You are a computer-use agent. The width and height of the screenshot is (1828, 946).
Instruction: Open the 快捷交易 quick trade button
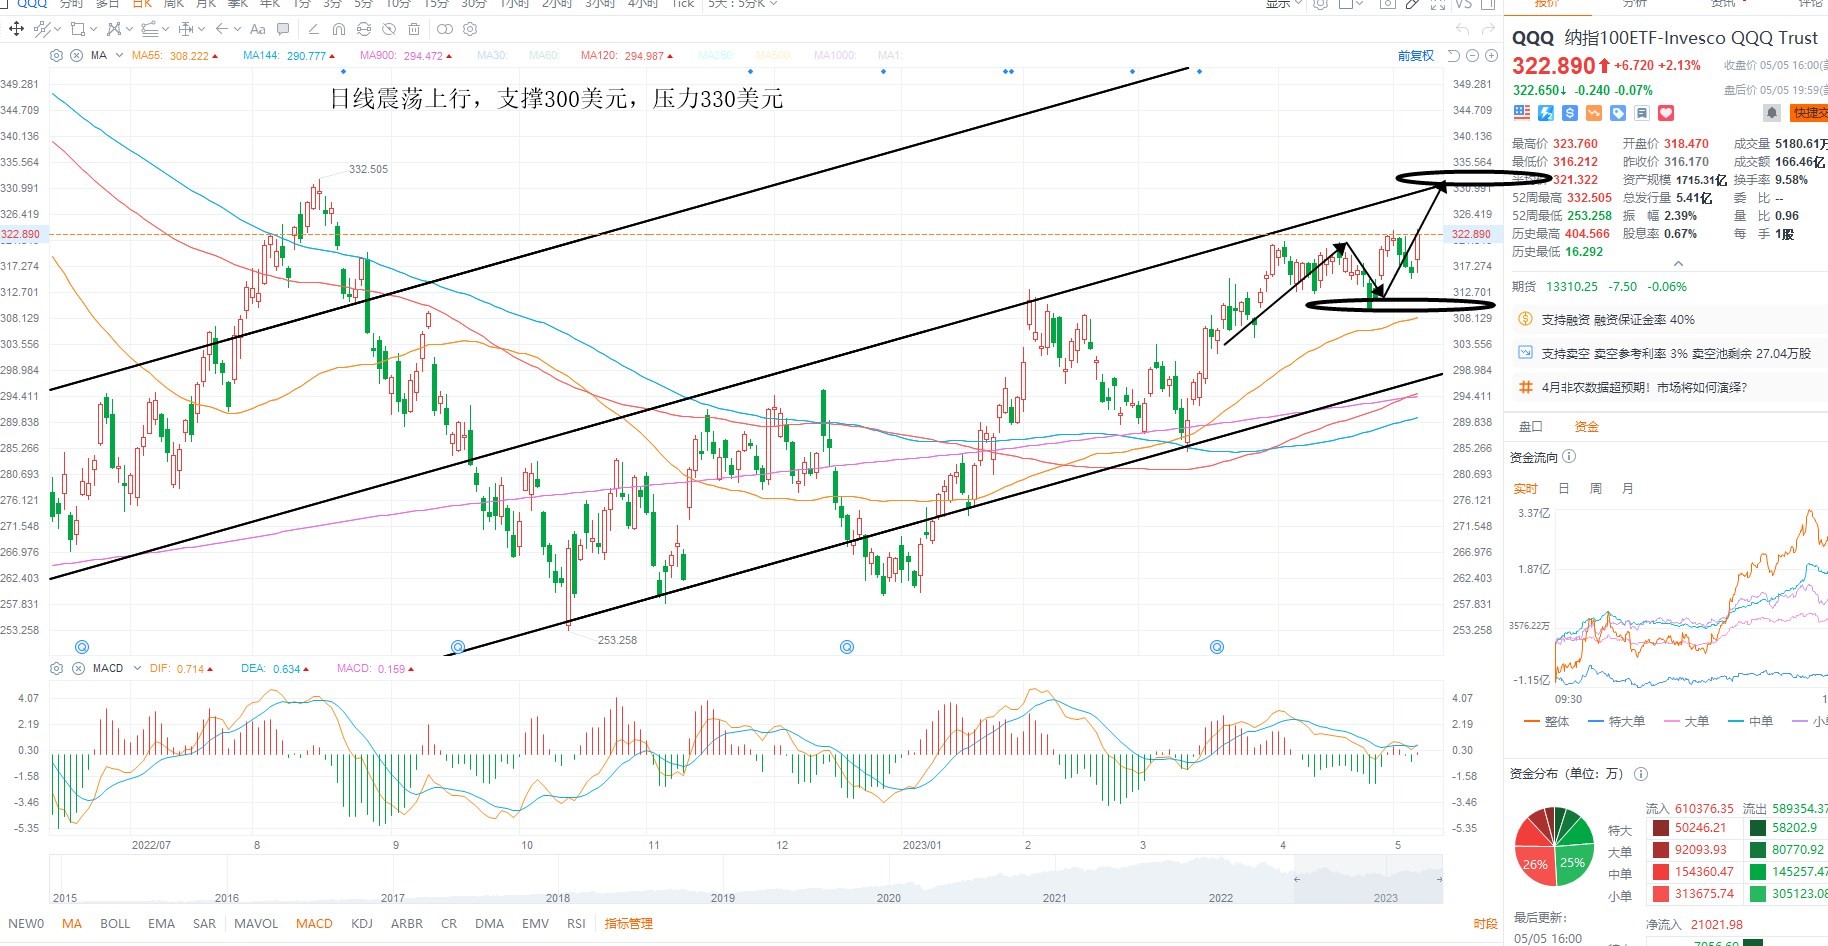click(1809, 113)
